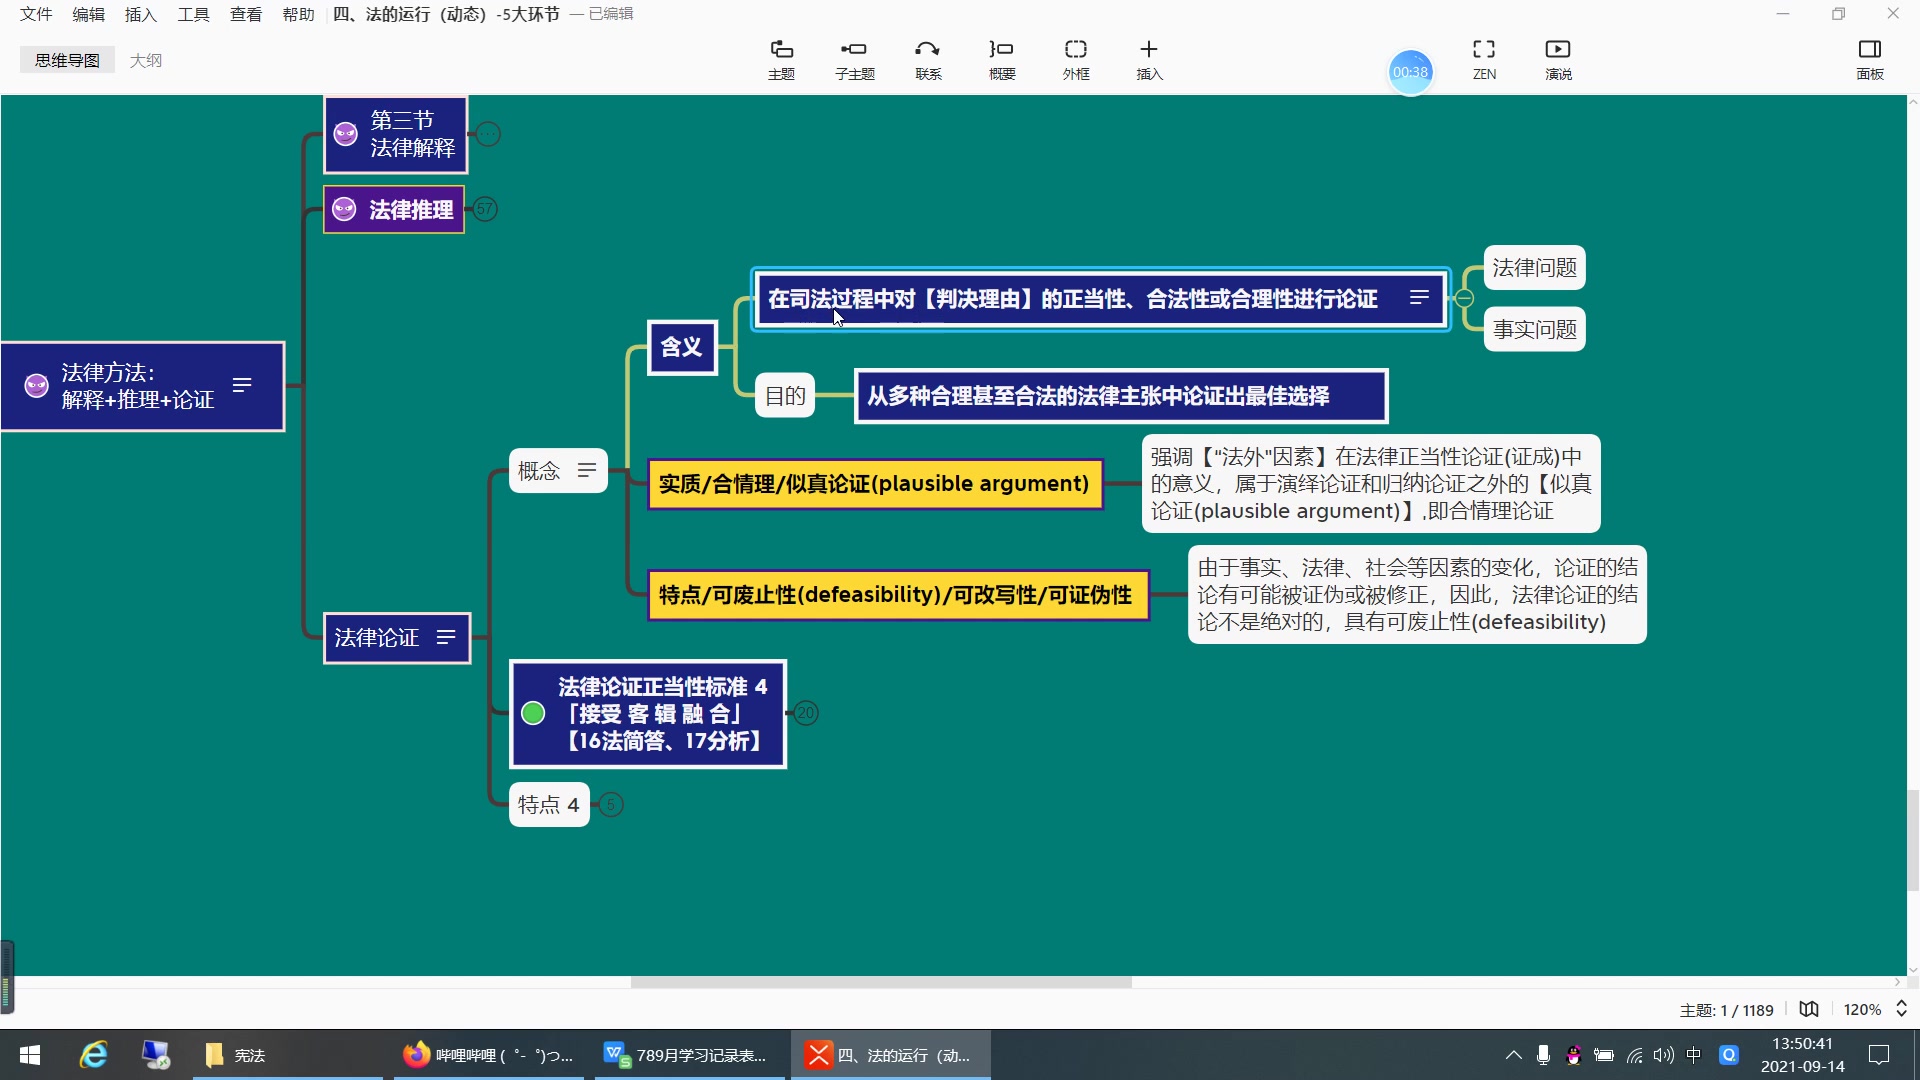The width and height of the screenshot is (1920, 1080).
Task: Collapse branches of the 判决理由 topic
Action: click(x=1464, y=298)
